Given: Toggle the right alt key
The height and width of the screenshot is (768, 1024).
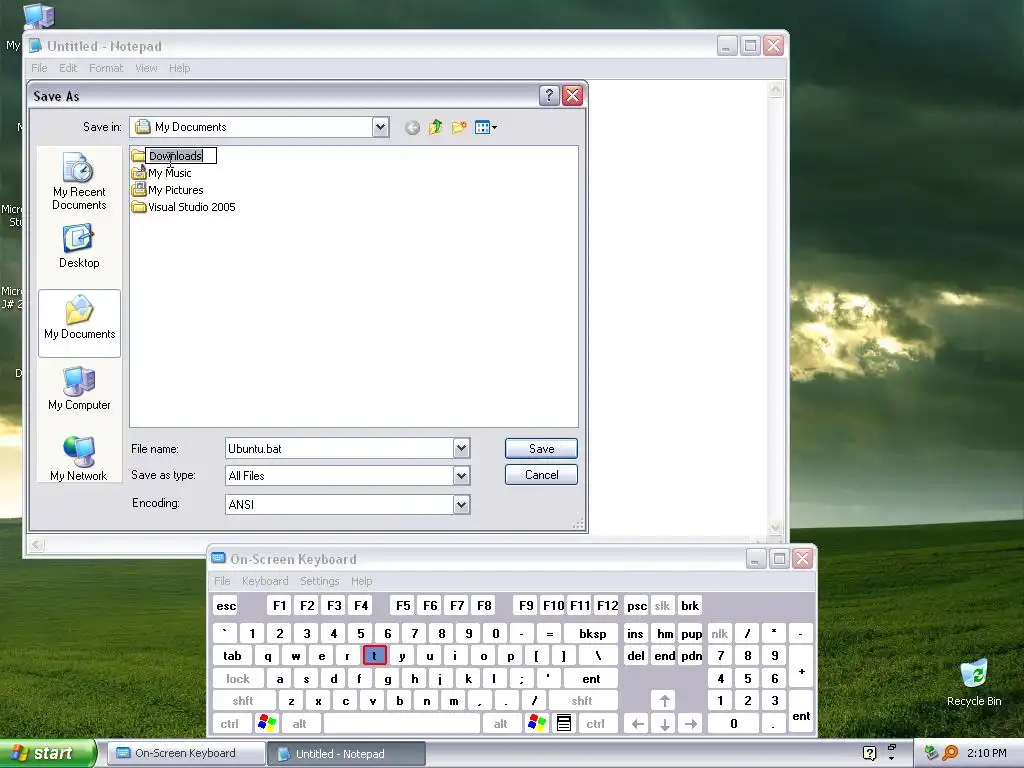Looking at the screenshot, I should pos(501,724).
